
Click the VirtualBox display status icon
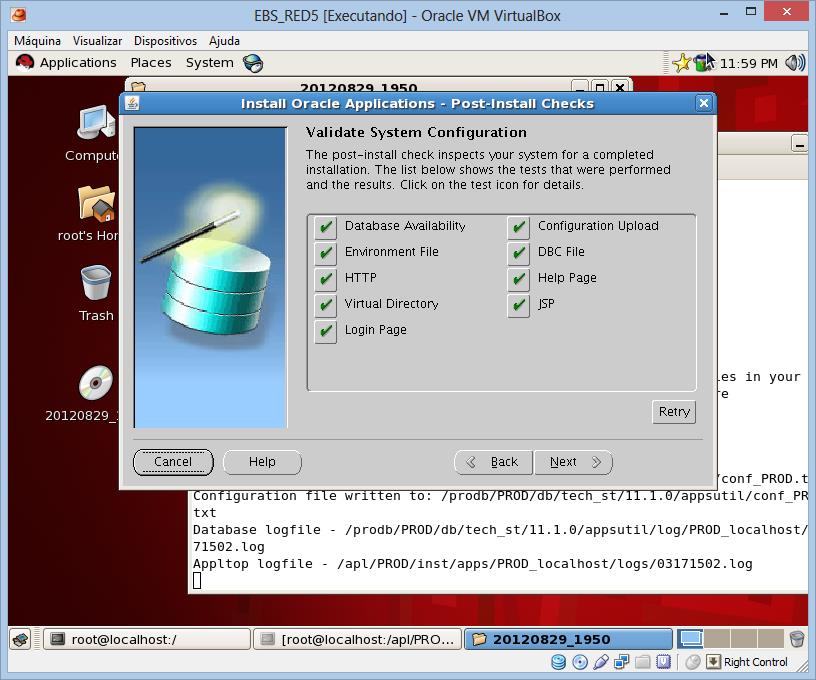point(664,662)
